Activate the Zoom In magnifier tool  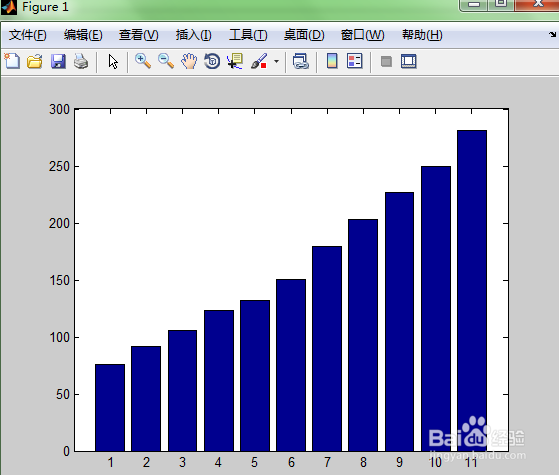point(143,61)
